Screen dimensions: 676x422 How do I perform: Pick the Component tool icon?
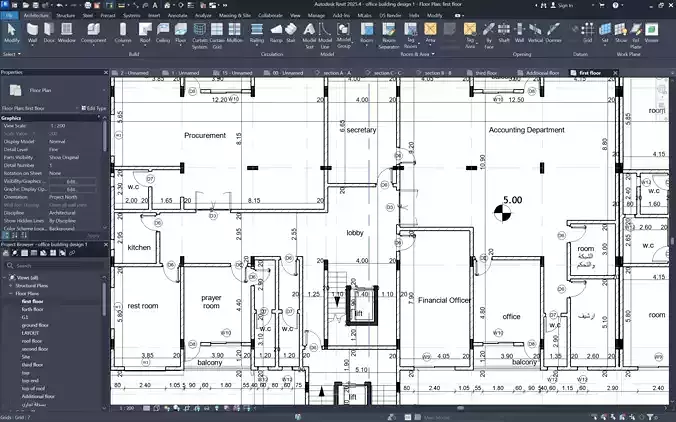click(x=94, y=29)
